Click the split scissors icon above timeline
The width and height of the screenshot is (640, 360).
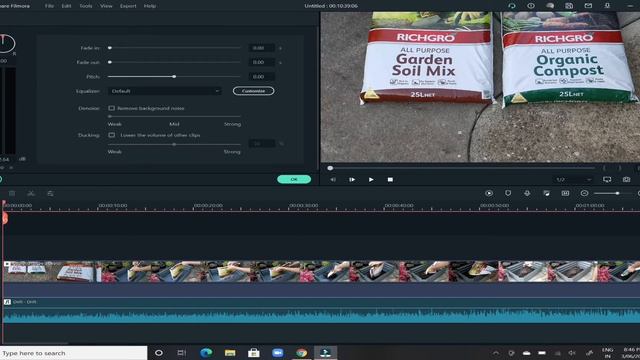[x=31, y=193]
